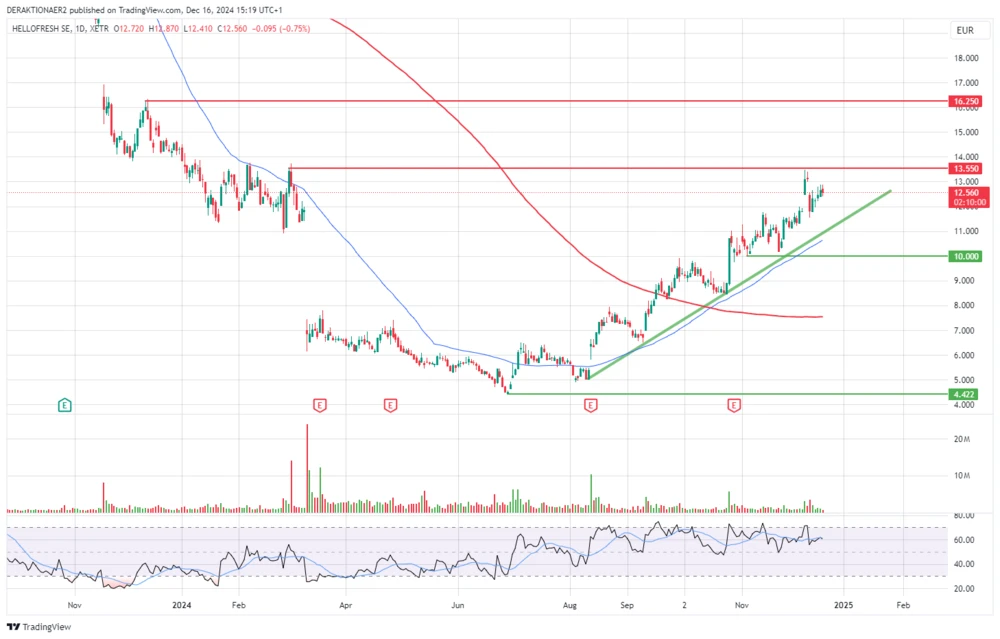The image size is (1000, 639).
Task: Click the TradingView logo at bottom left
Action: tap(40, 627)
